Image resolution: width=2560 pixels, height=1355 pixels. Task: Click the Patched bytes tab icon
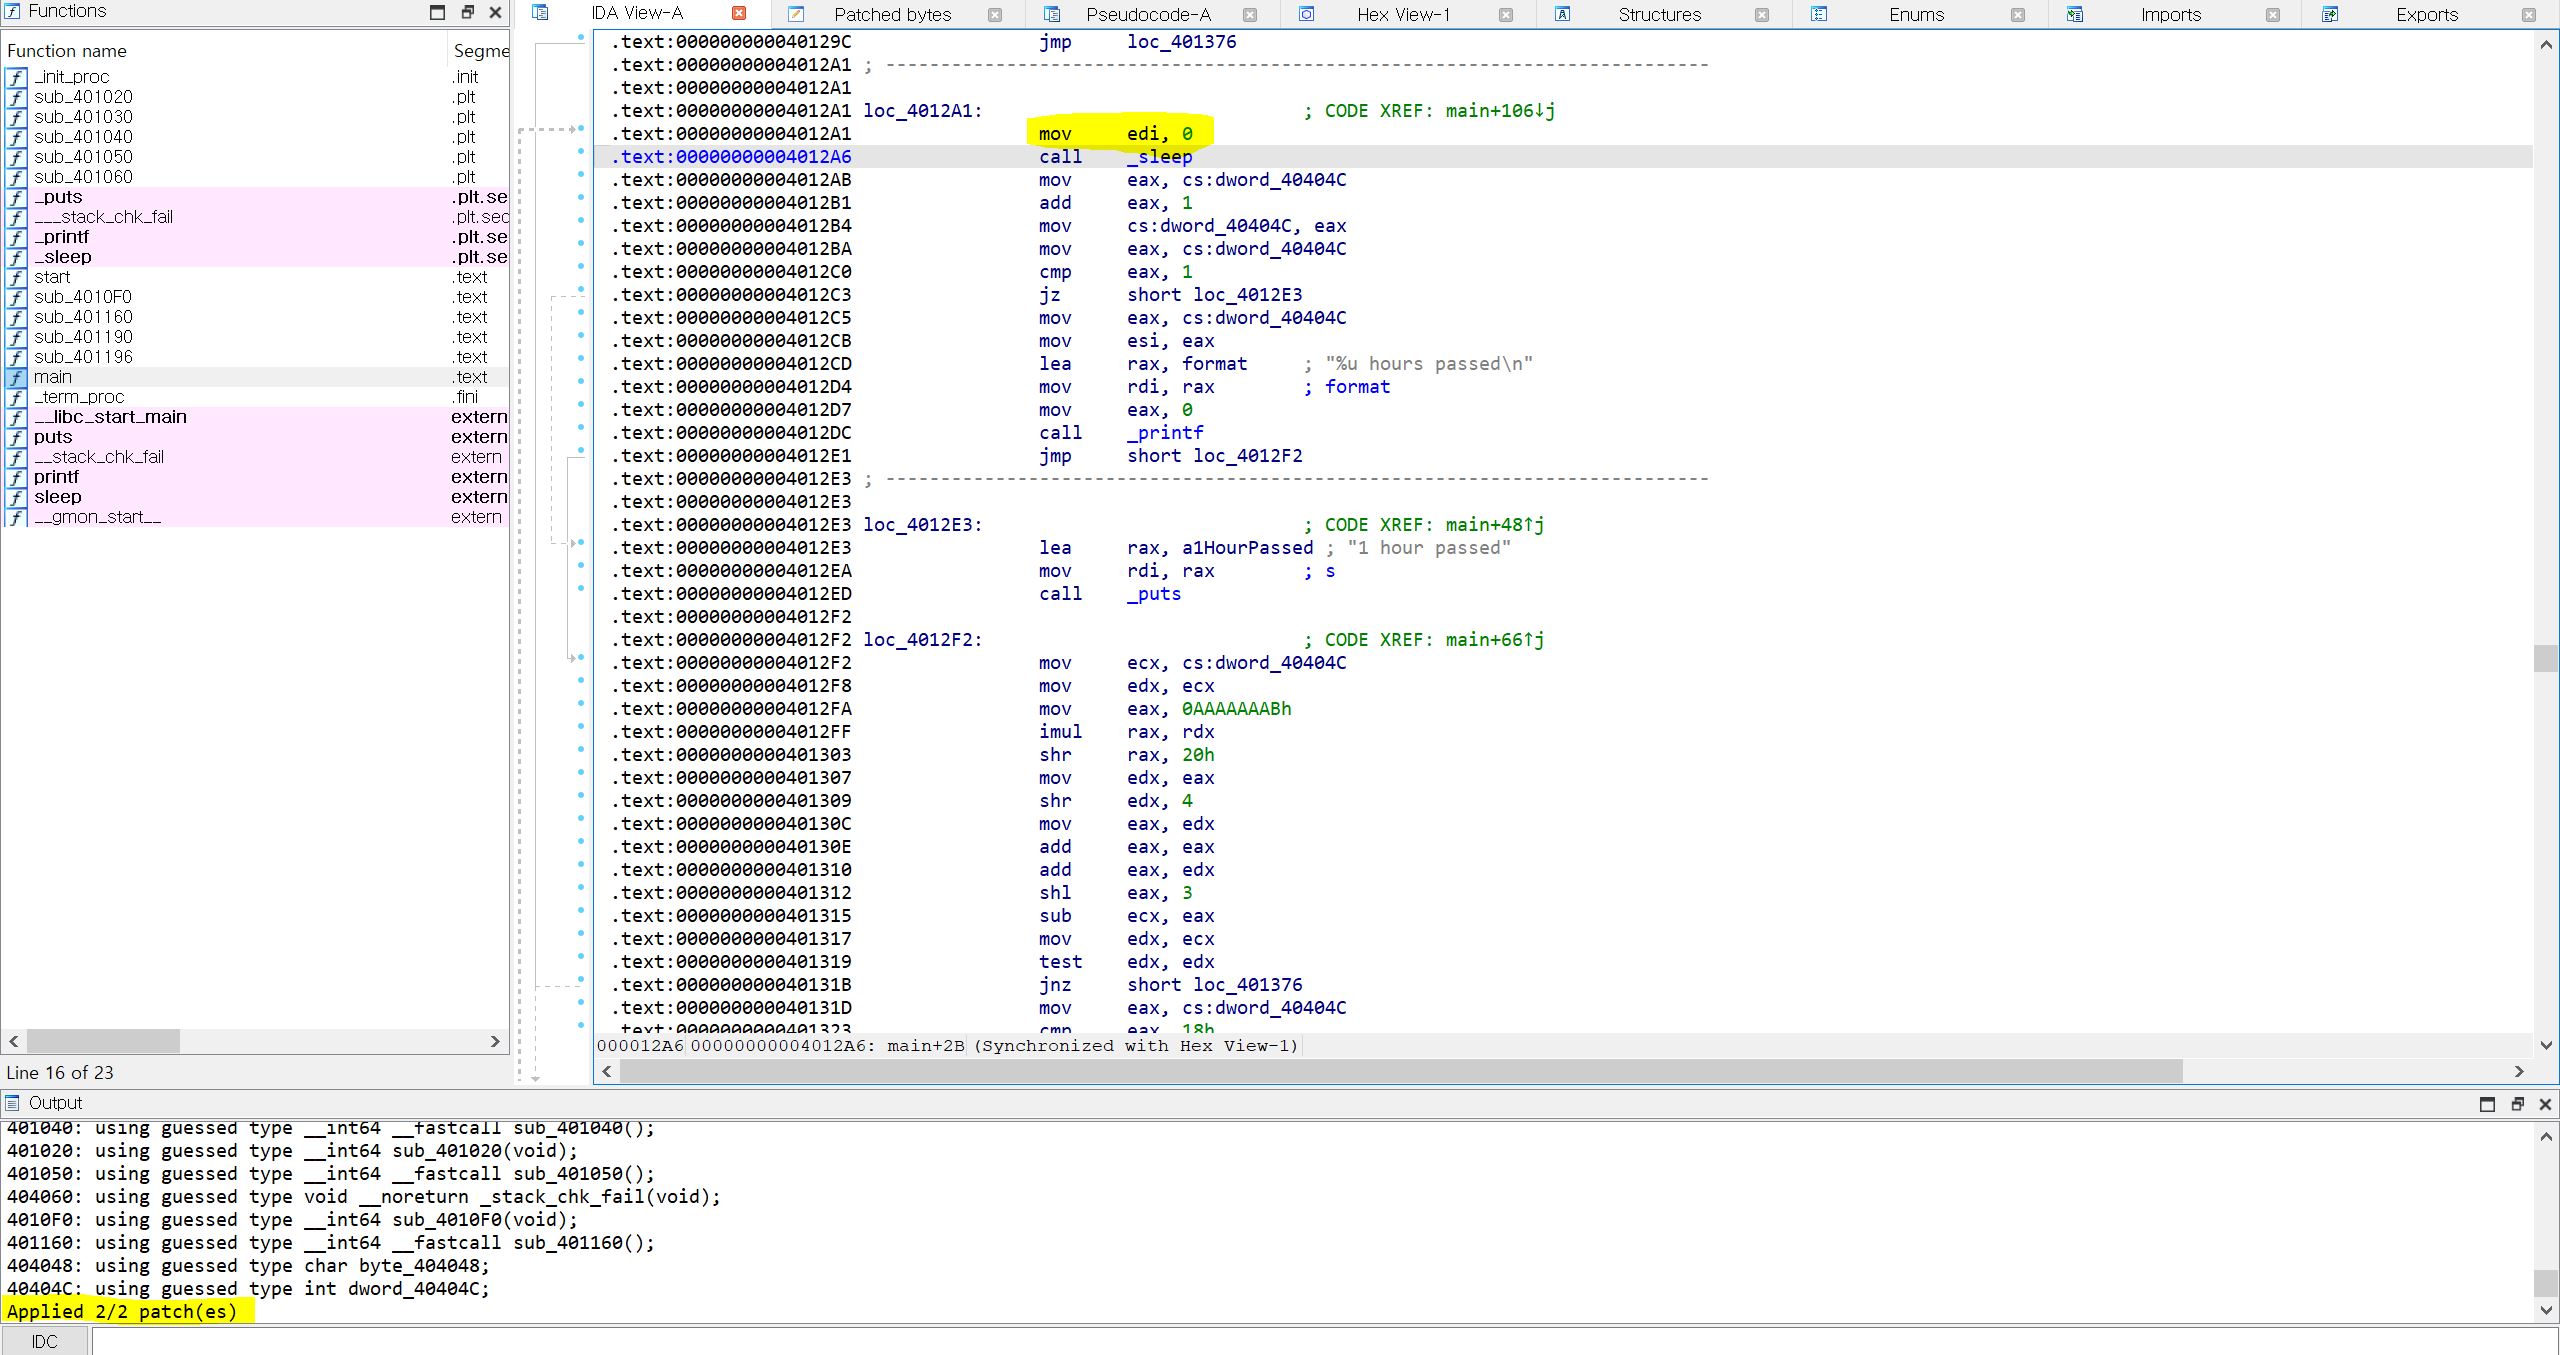click(796, 14)
